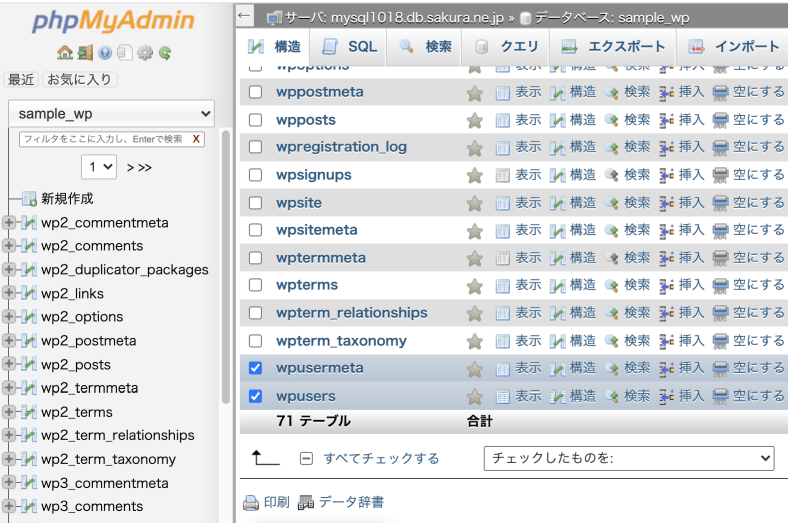Reload navigation panel green refresh icon
788x523 pixels.
[x=165, y=52]
